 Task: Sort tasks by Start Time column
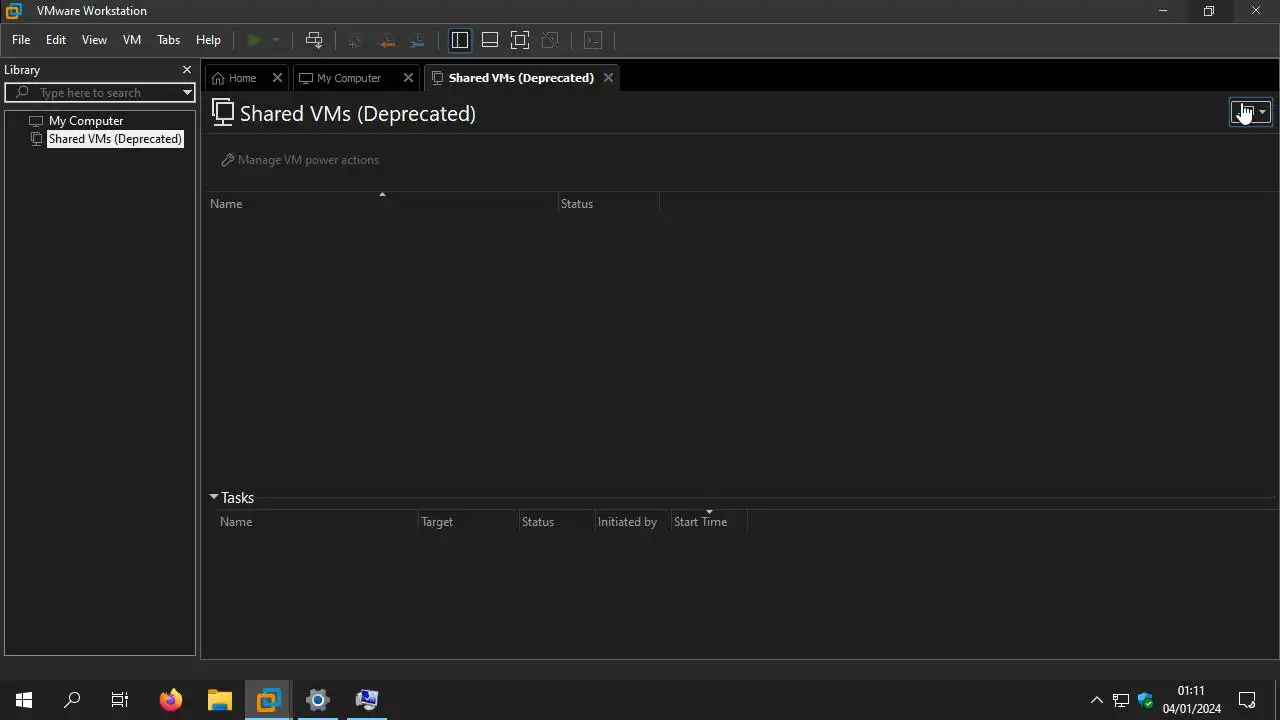[709, 522]
